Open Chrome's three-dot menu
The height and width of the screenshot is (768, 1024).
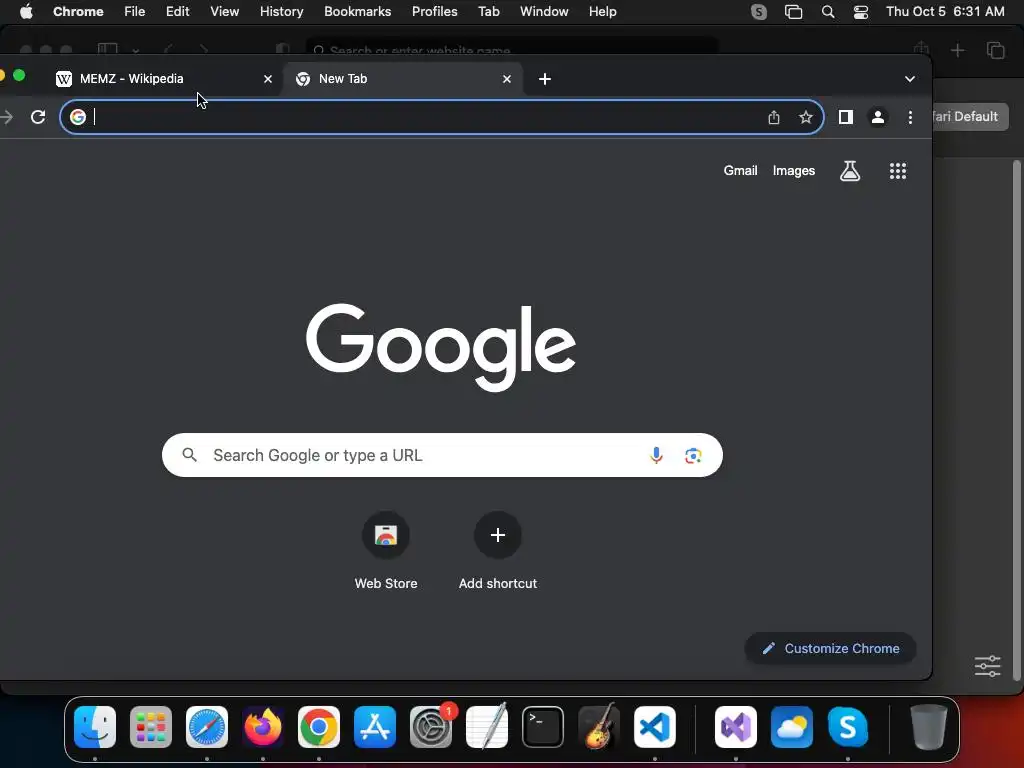(910, 117)
